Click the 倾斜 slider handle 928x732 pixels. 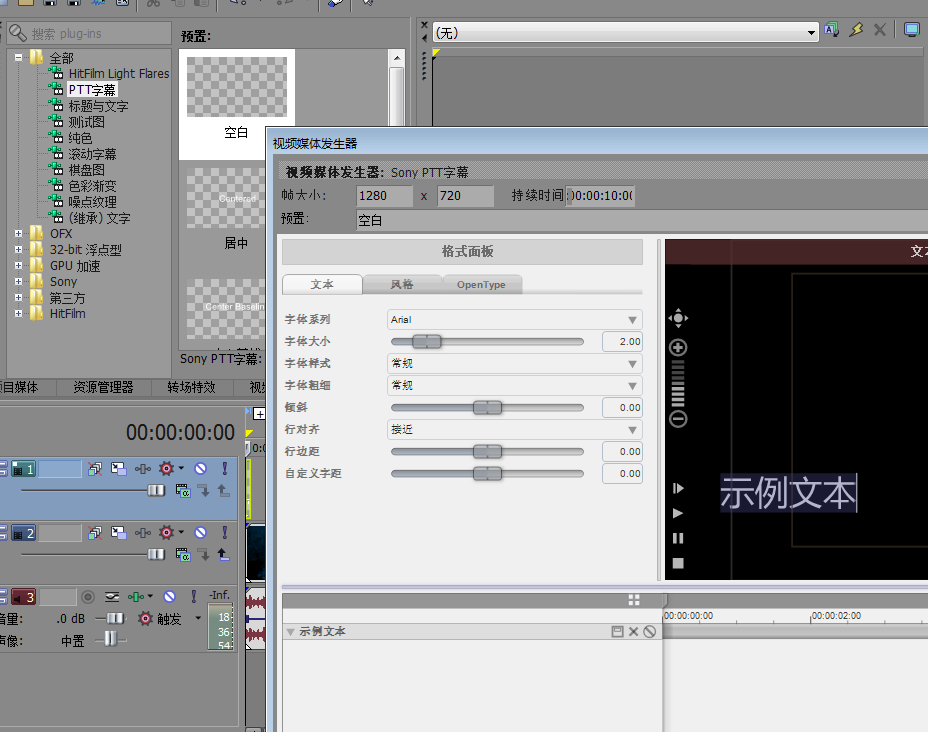pyautogui.click(x=488, y=407)
